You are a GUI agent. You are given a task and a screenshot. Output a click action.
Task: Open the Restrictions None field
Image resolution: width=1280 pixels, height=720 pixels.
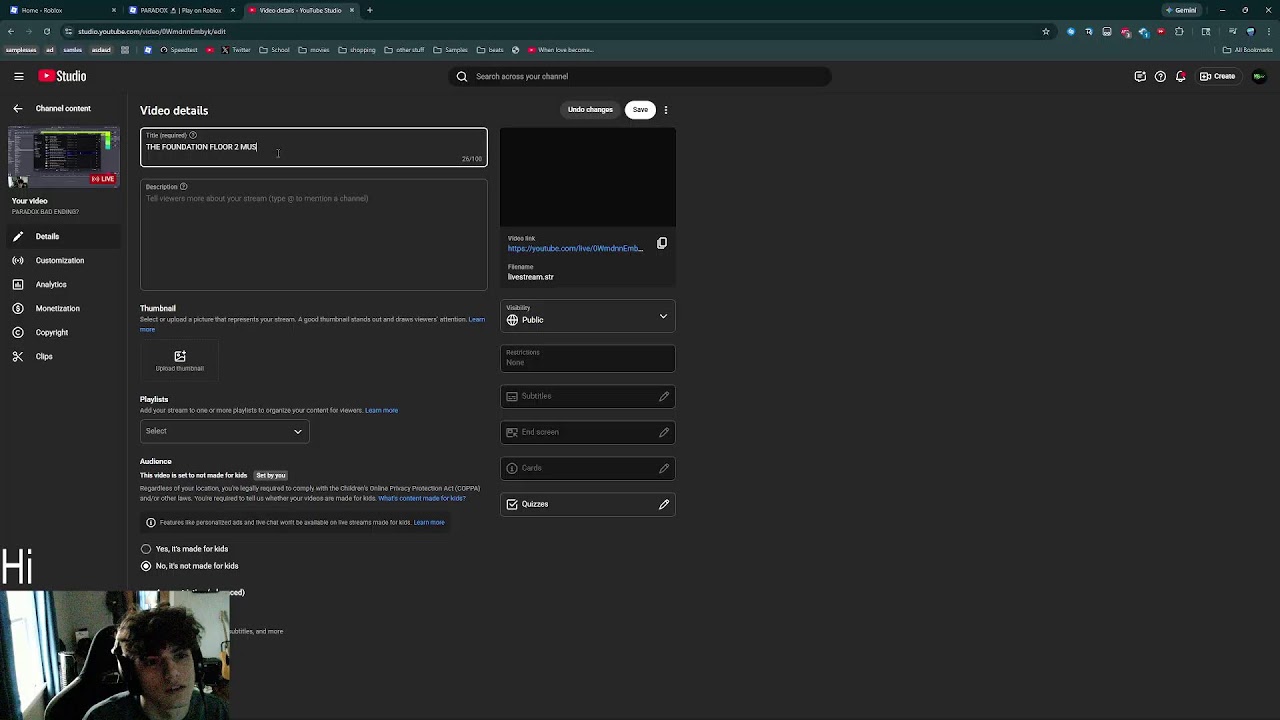click(x=588, y=358)
